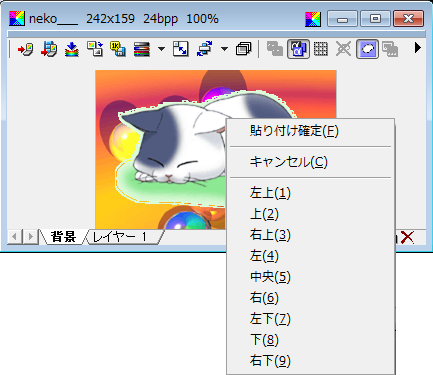Click the 1K save disk icon

tap(118, 49)
